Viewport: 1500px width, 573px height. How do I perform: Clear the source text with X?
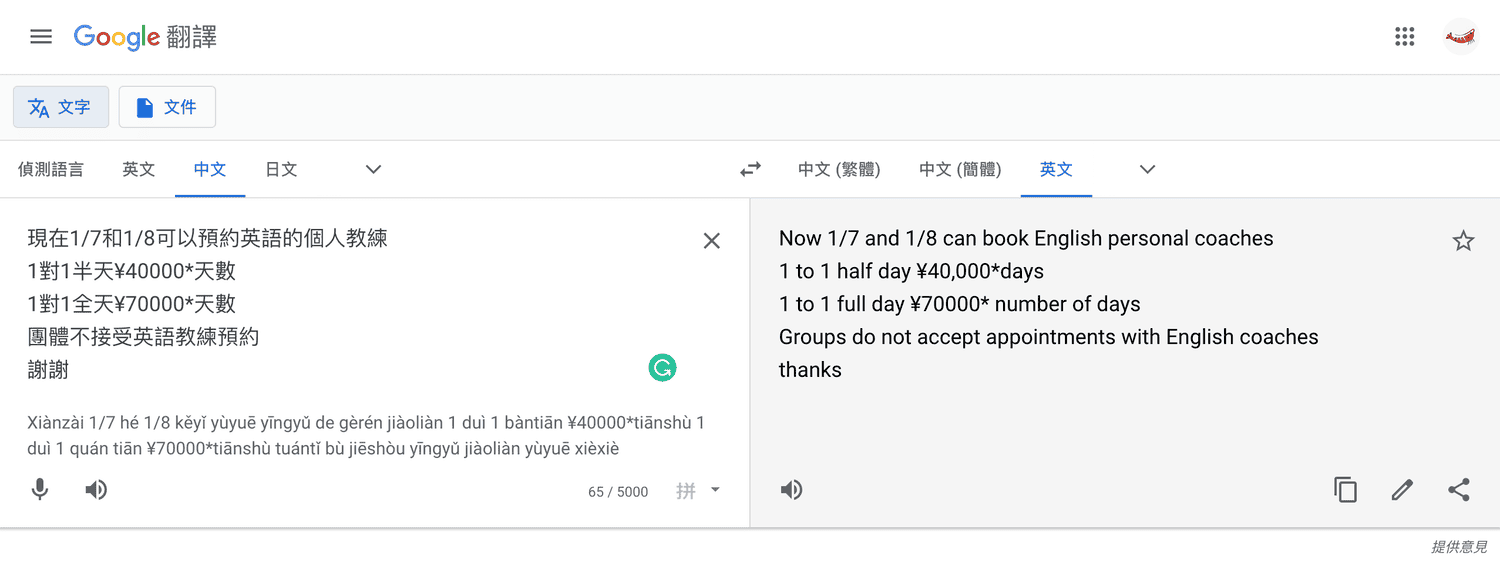click(x=712, y=240)
